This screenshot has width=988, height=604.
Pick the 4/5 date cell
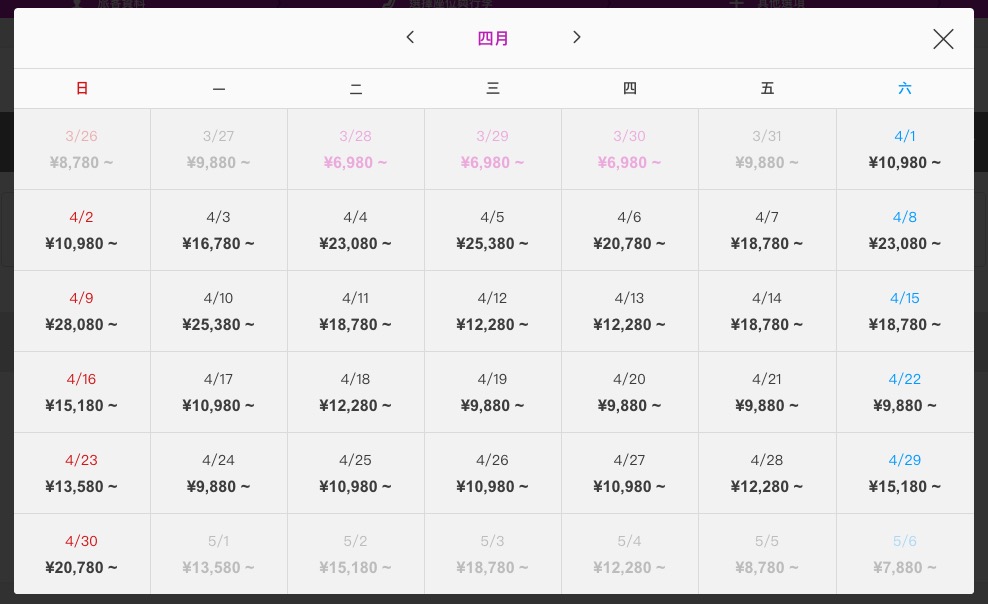[x=493, y=231]
